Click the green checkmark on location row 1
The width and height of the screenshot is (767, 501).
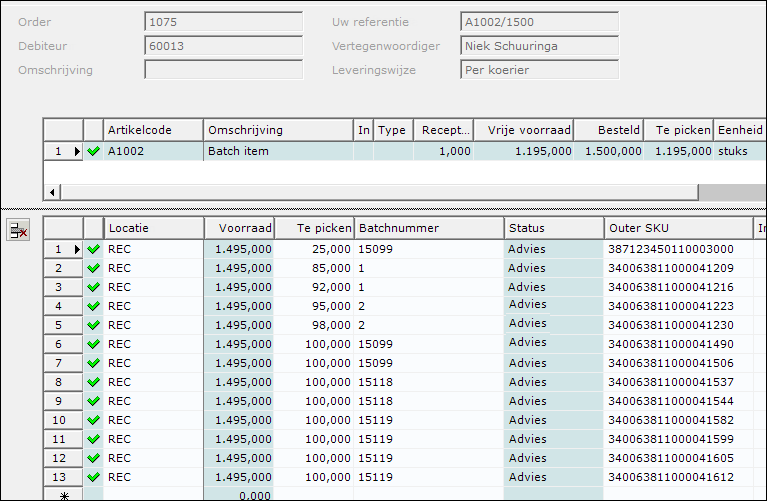[x=93, y=249]
